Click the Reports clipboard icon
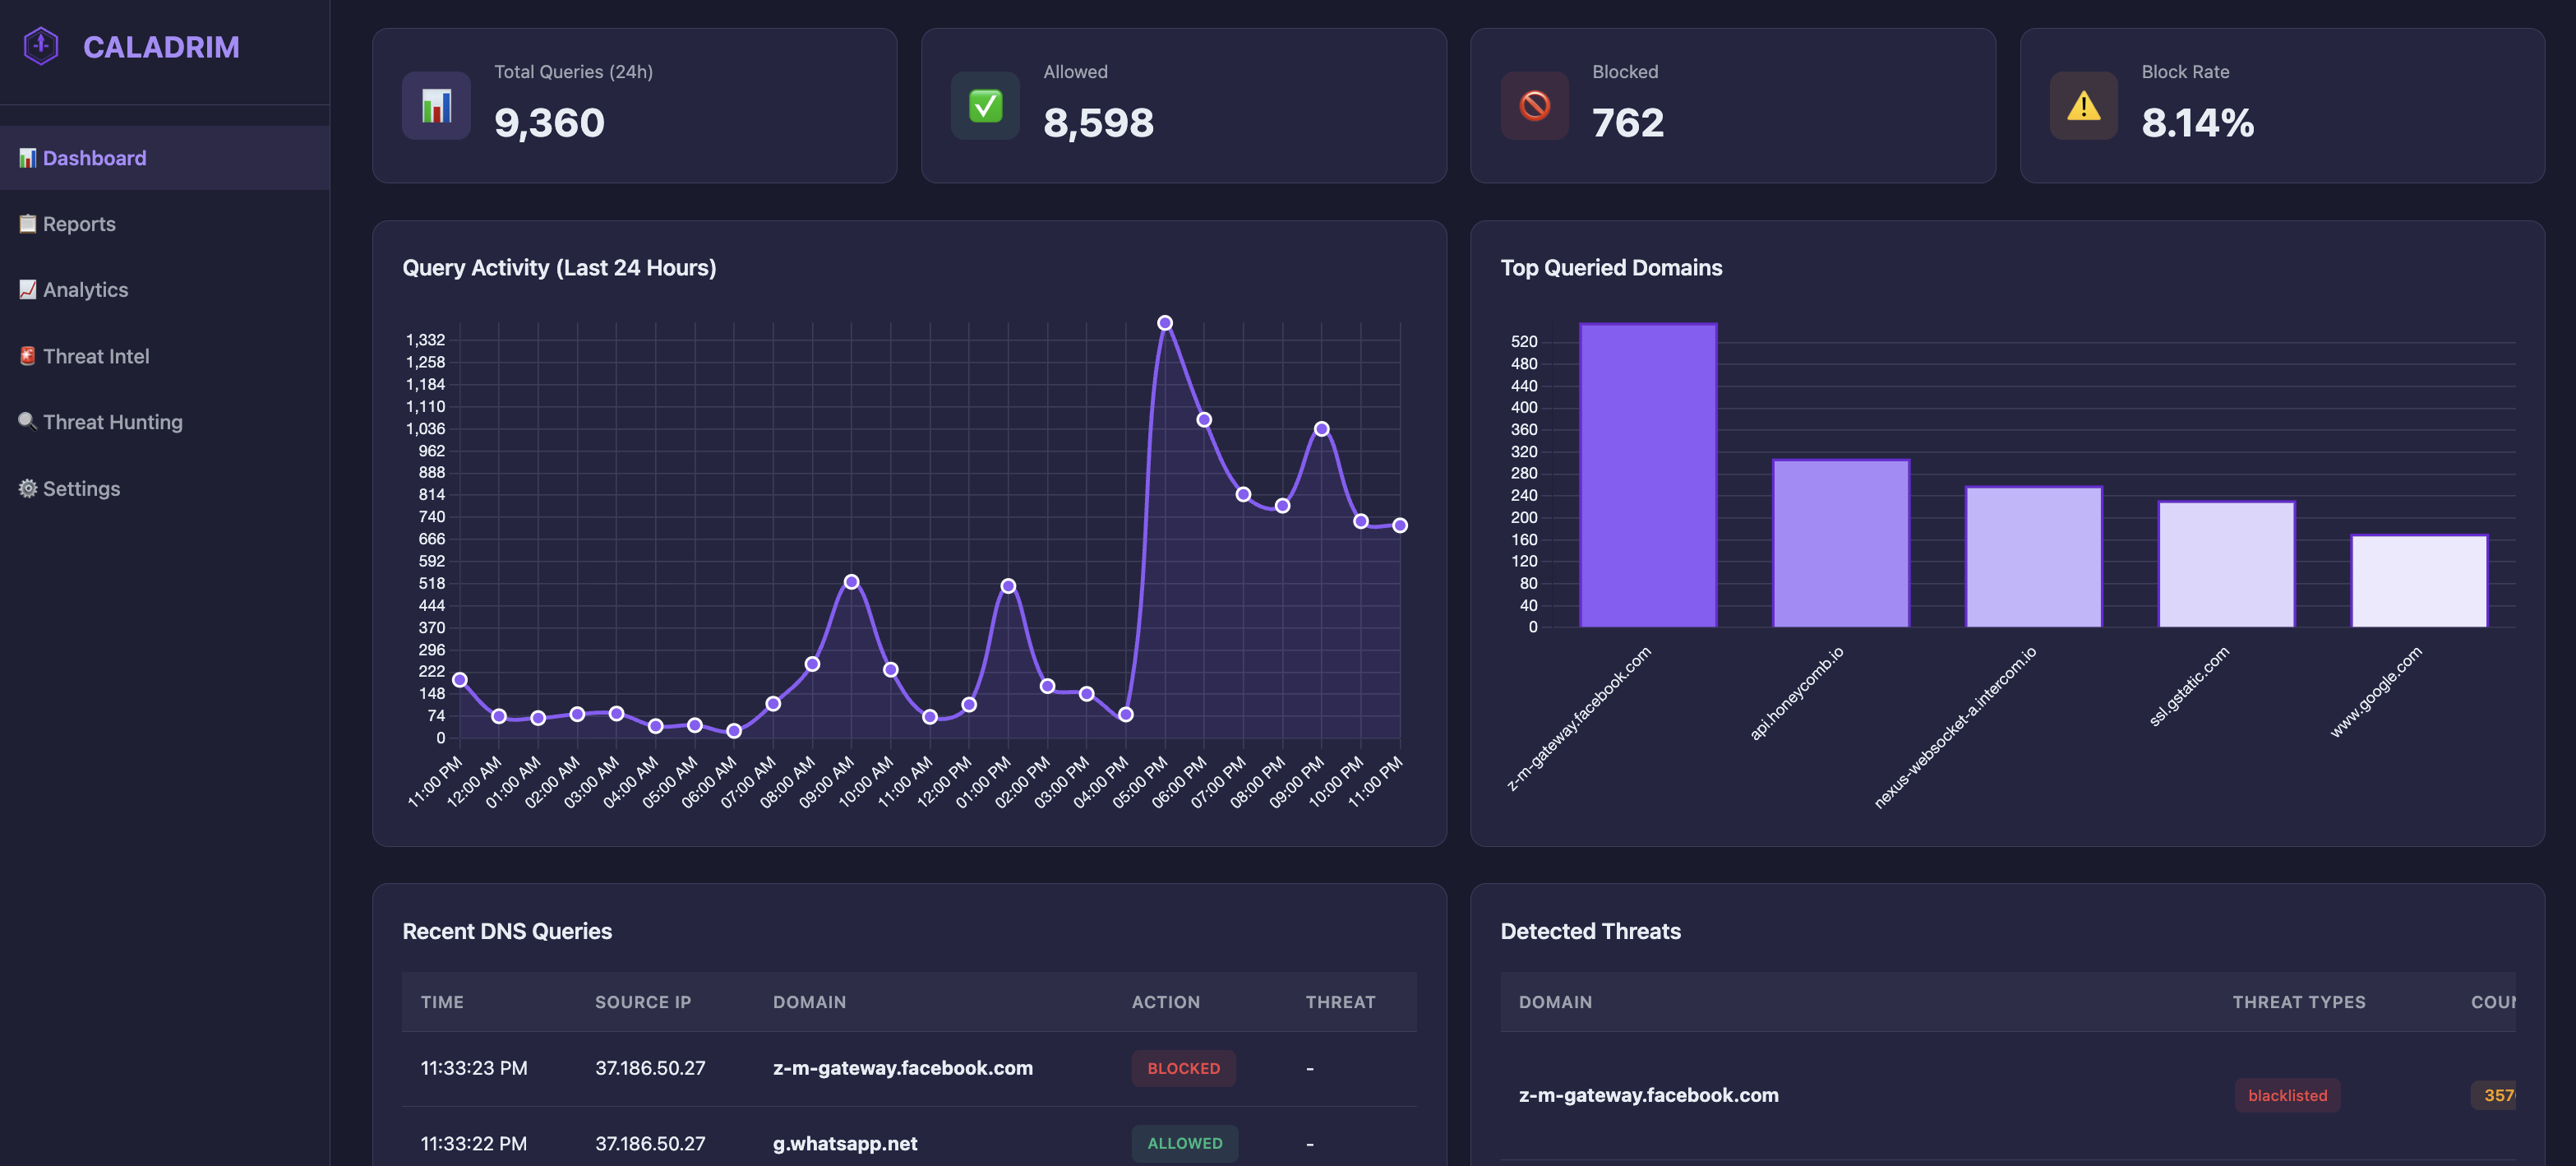The width and height of the screenshot is (2576, 1166). click(27, 223)
